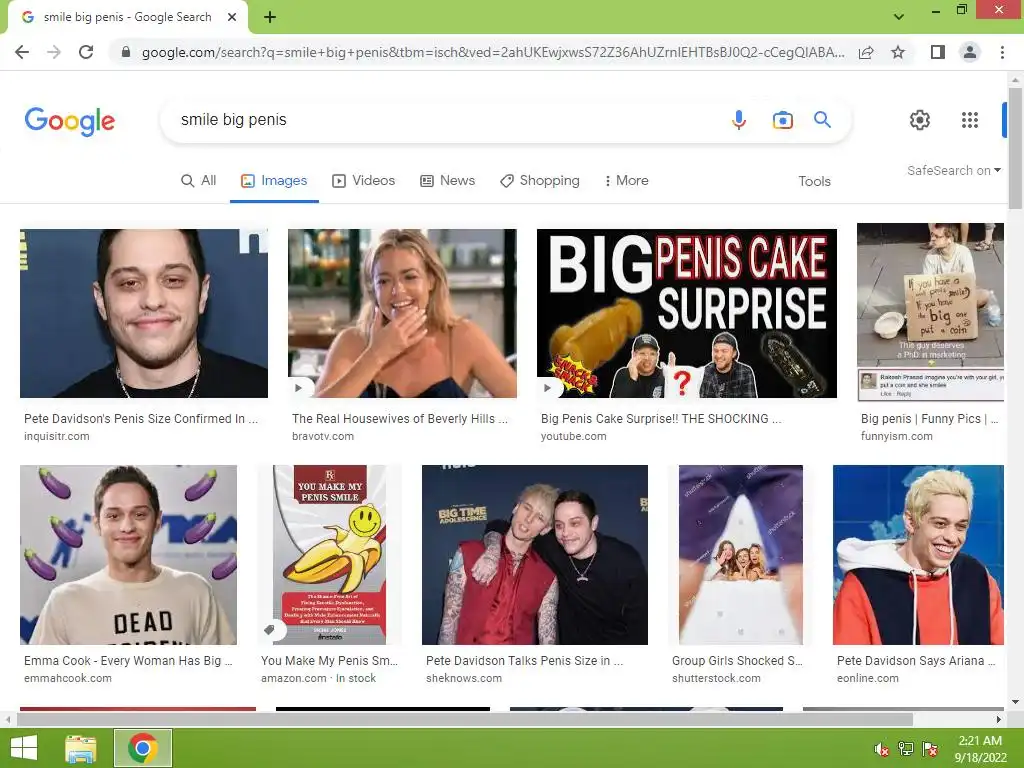Open the Amazon book cover thumbnail
The image size is (1024, 768).
[x=330, y=555]
